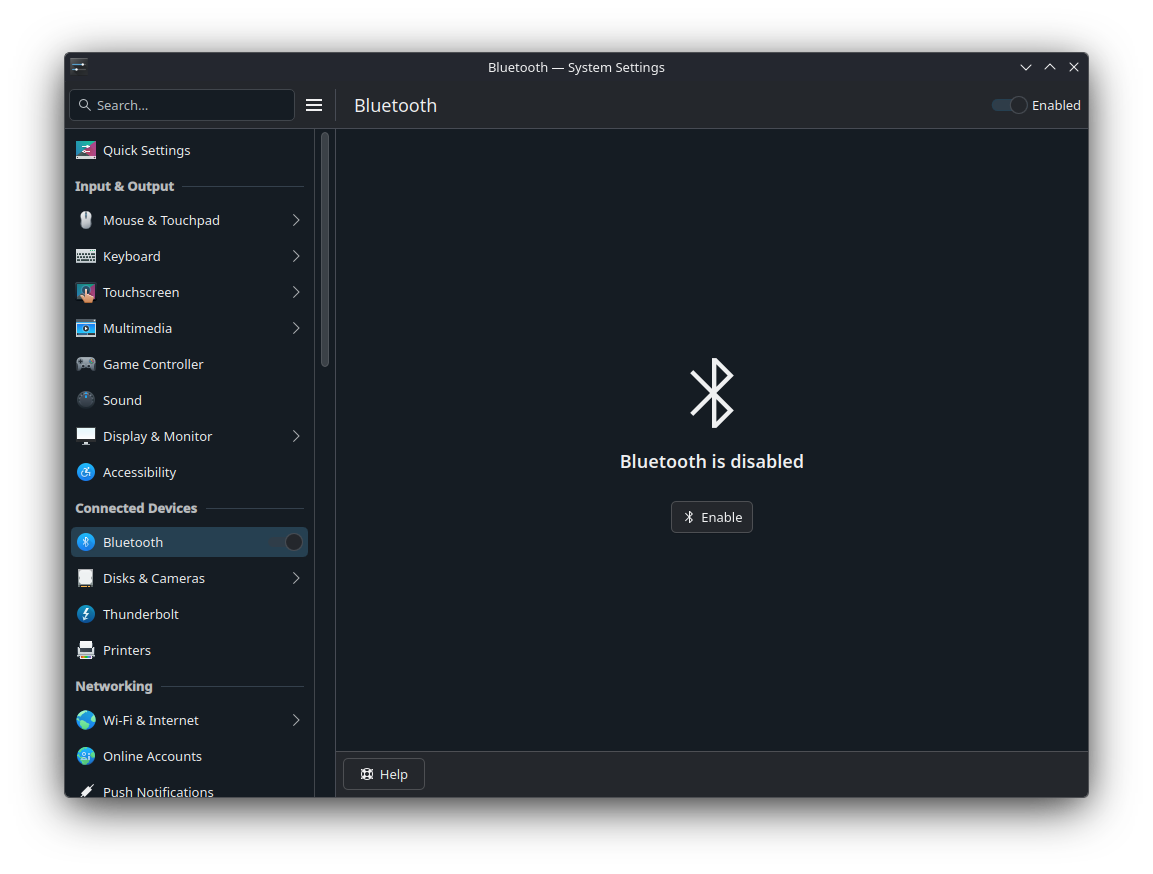
Task: Expand the Multimedia submenu chevron
Action: 296,328
